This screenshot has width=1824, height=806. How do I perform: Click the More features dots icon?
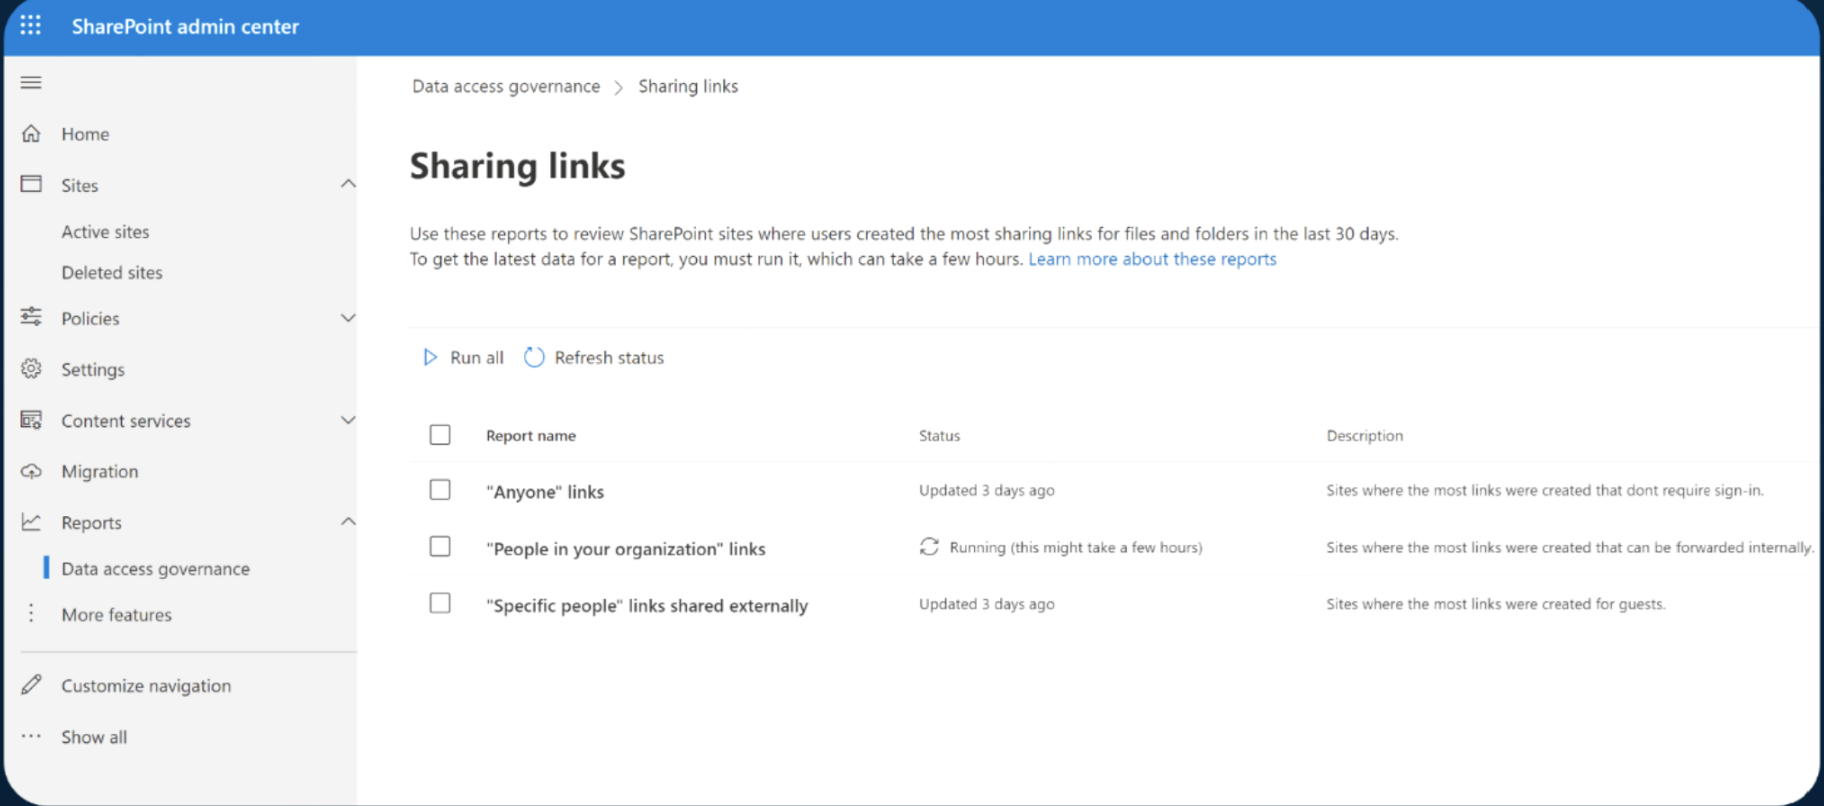point(31,613)
